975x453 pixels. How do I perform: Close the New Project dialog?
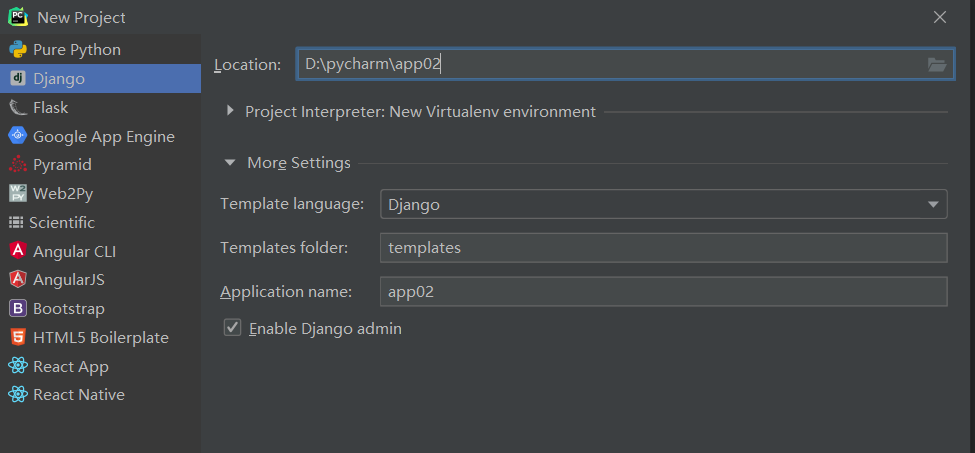(x=940, y=17)
